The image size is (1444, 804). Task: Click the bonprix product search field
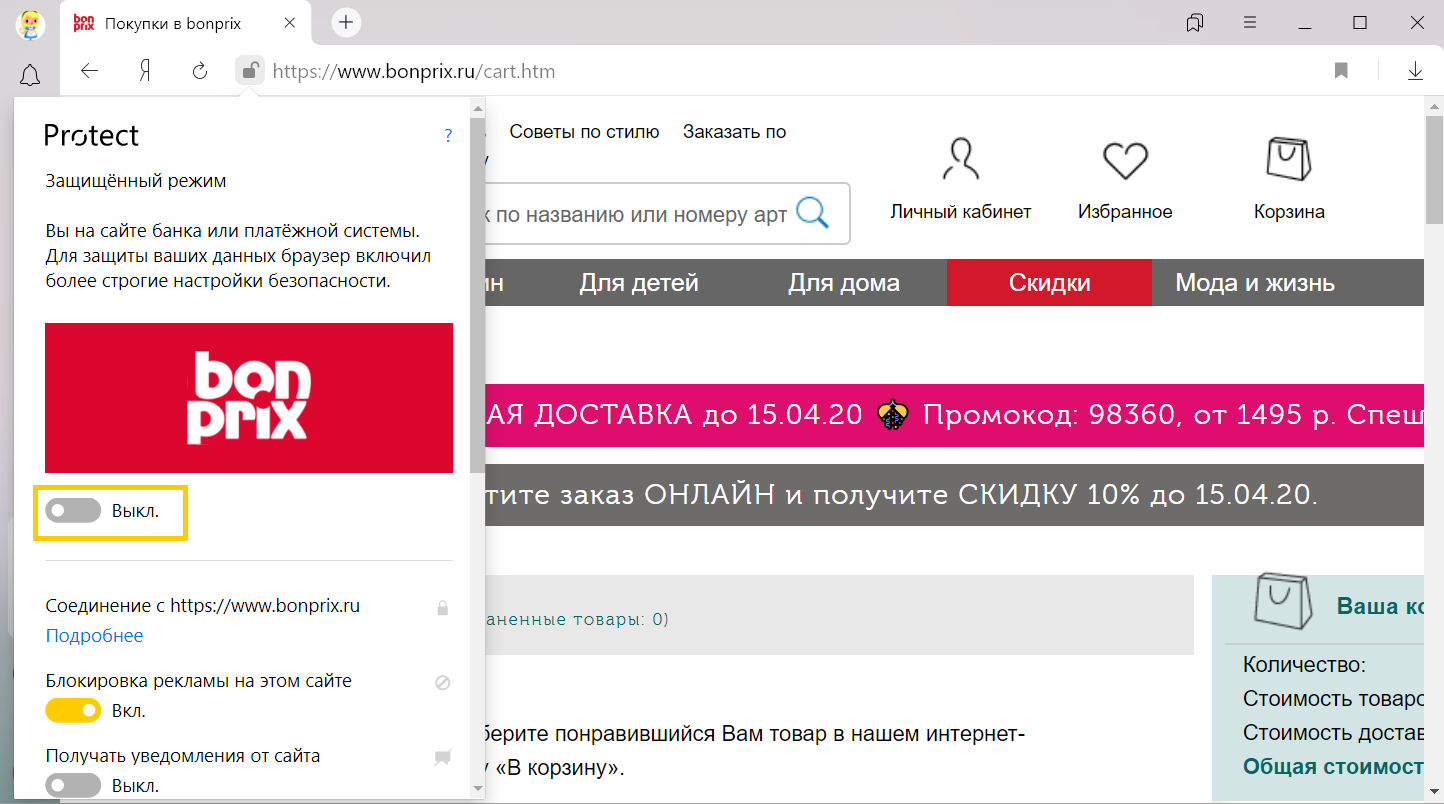point(640,214)
